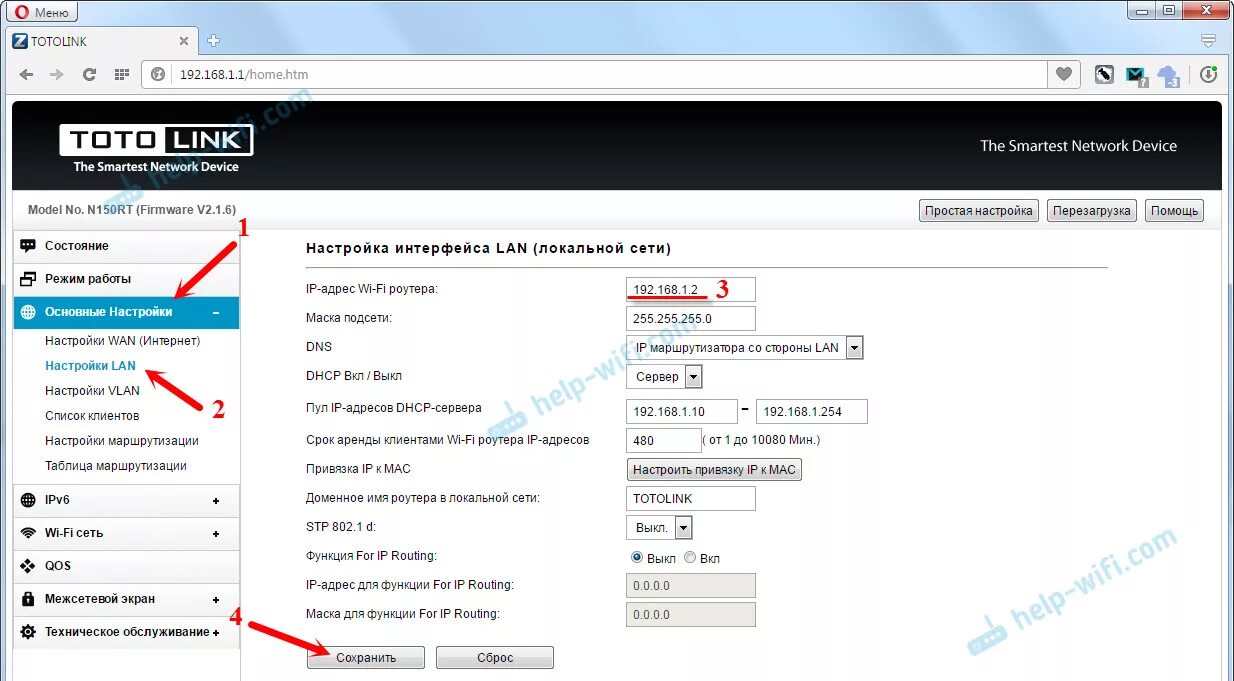Open the DNS dropdown

745,348
